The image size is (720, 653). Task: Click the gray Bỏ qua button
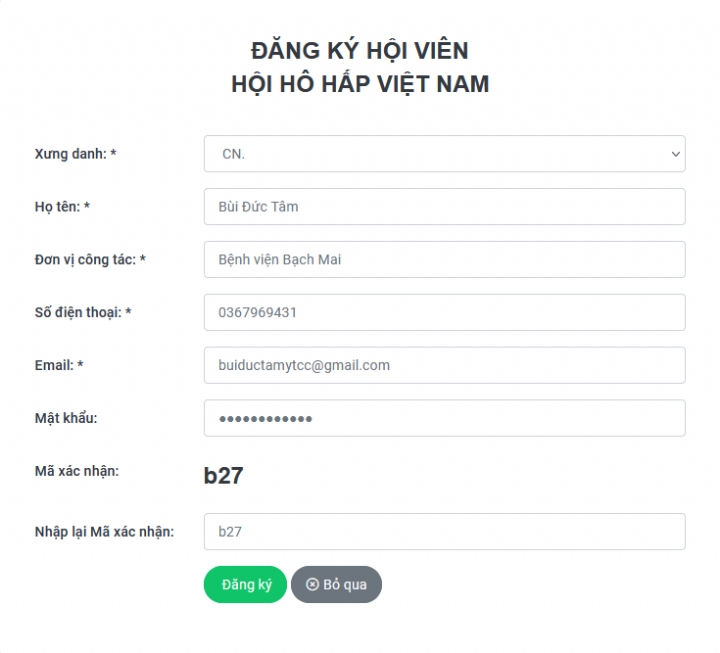pos(337,585)
